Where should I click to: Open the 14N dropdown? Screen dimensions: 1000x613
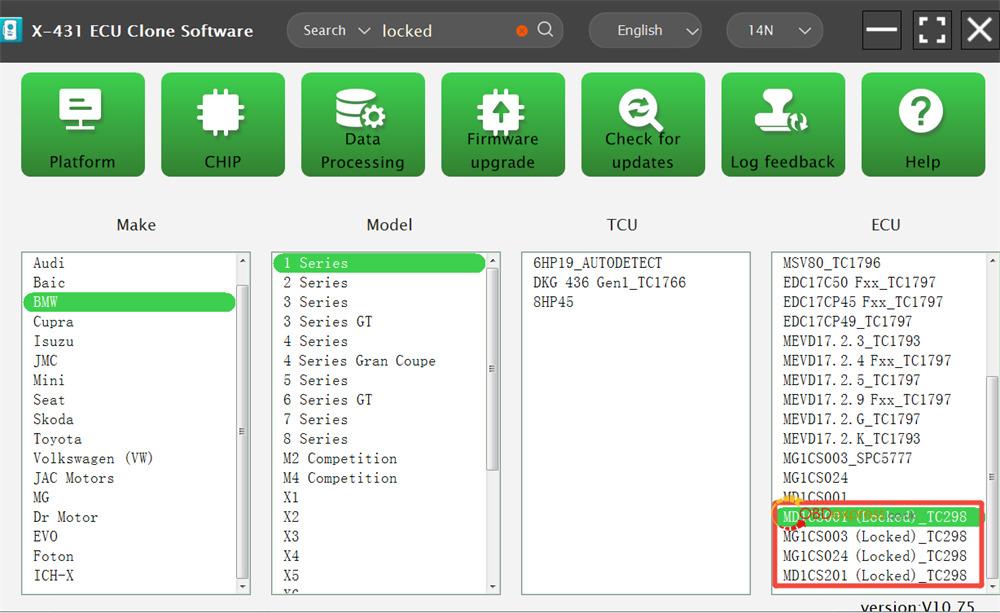pos(775,30)
